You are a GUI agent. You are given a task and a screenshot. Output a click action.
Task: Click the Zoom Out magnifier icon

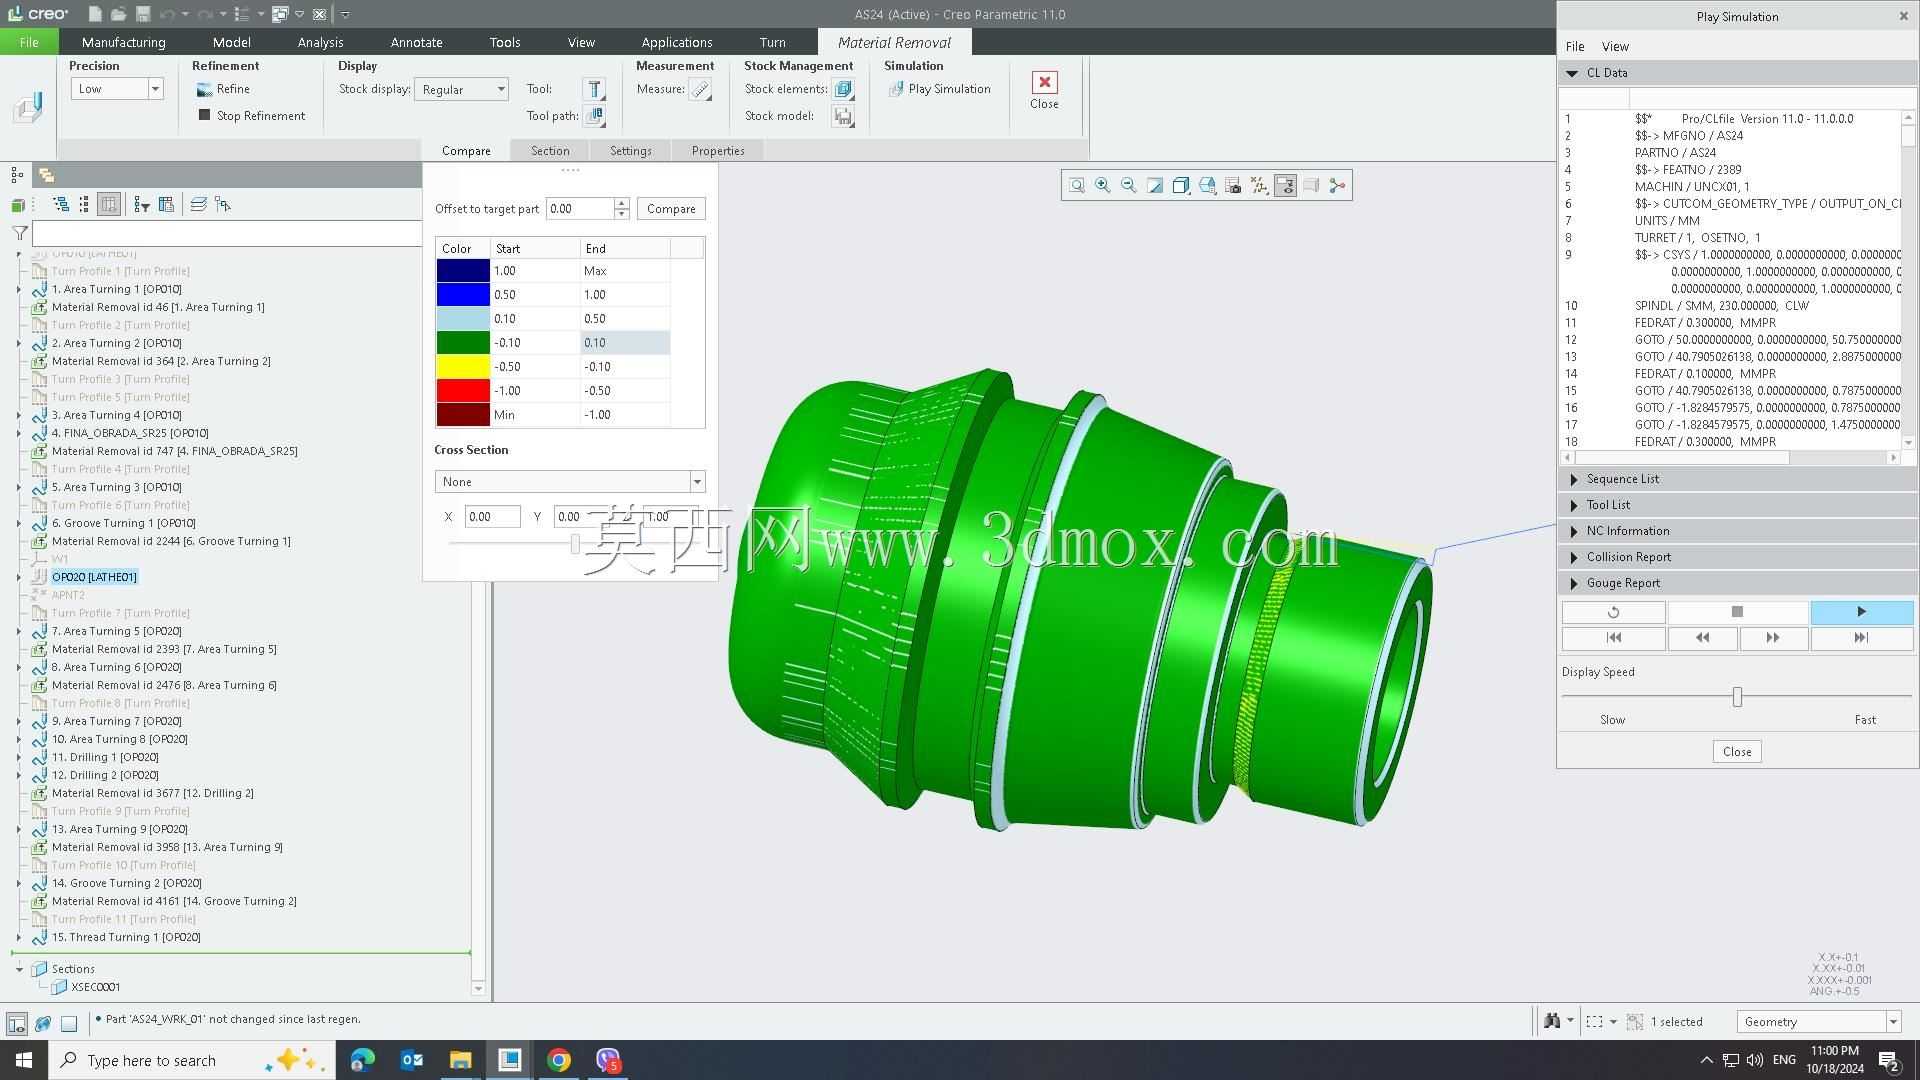[x=1129, y=185]
